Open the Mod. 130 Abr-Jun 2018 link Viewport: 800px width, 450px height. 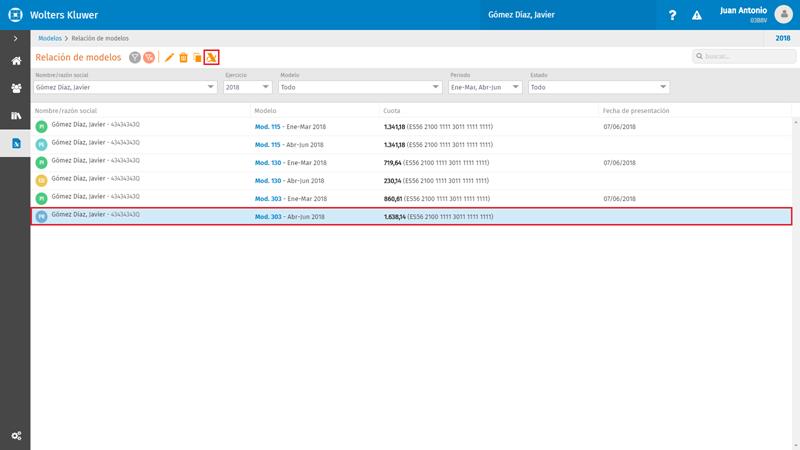(289, 181)
